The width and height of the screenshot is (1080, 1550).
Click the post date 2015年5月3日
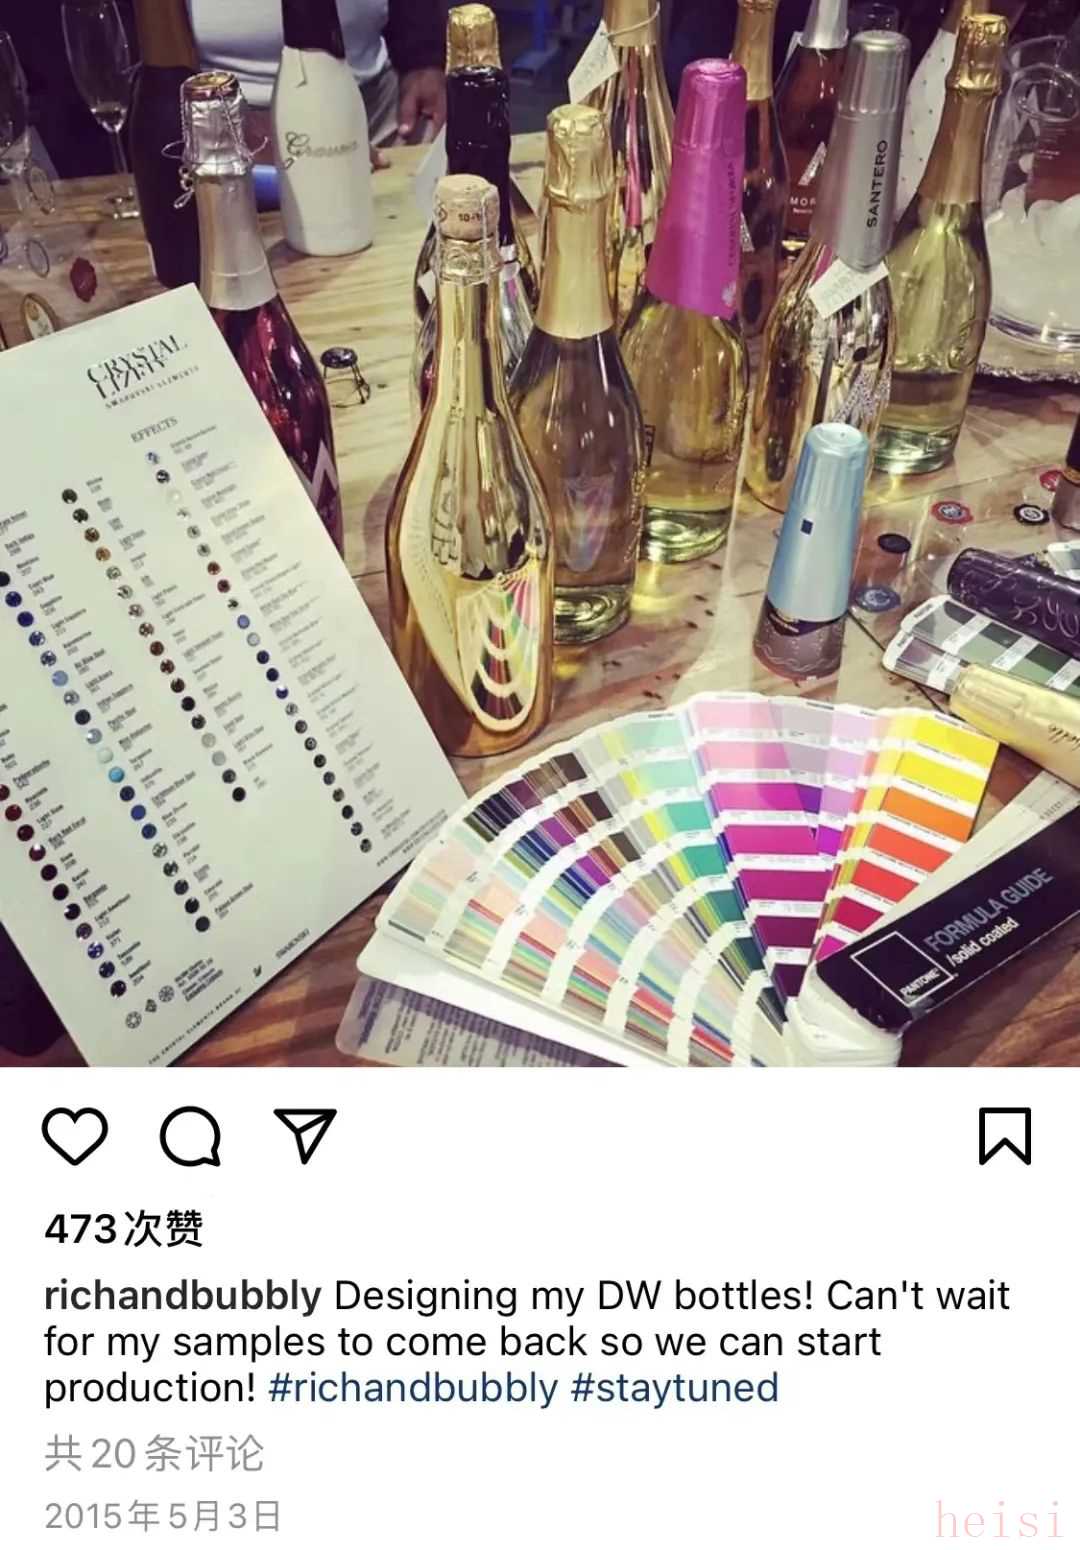(x=163, y=1515)
